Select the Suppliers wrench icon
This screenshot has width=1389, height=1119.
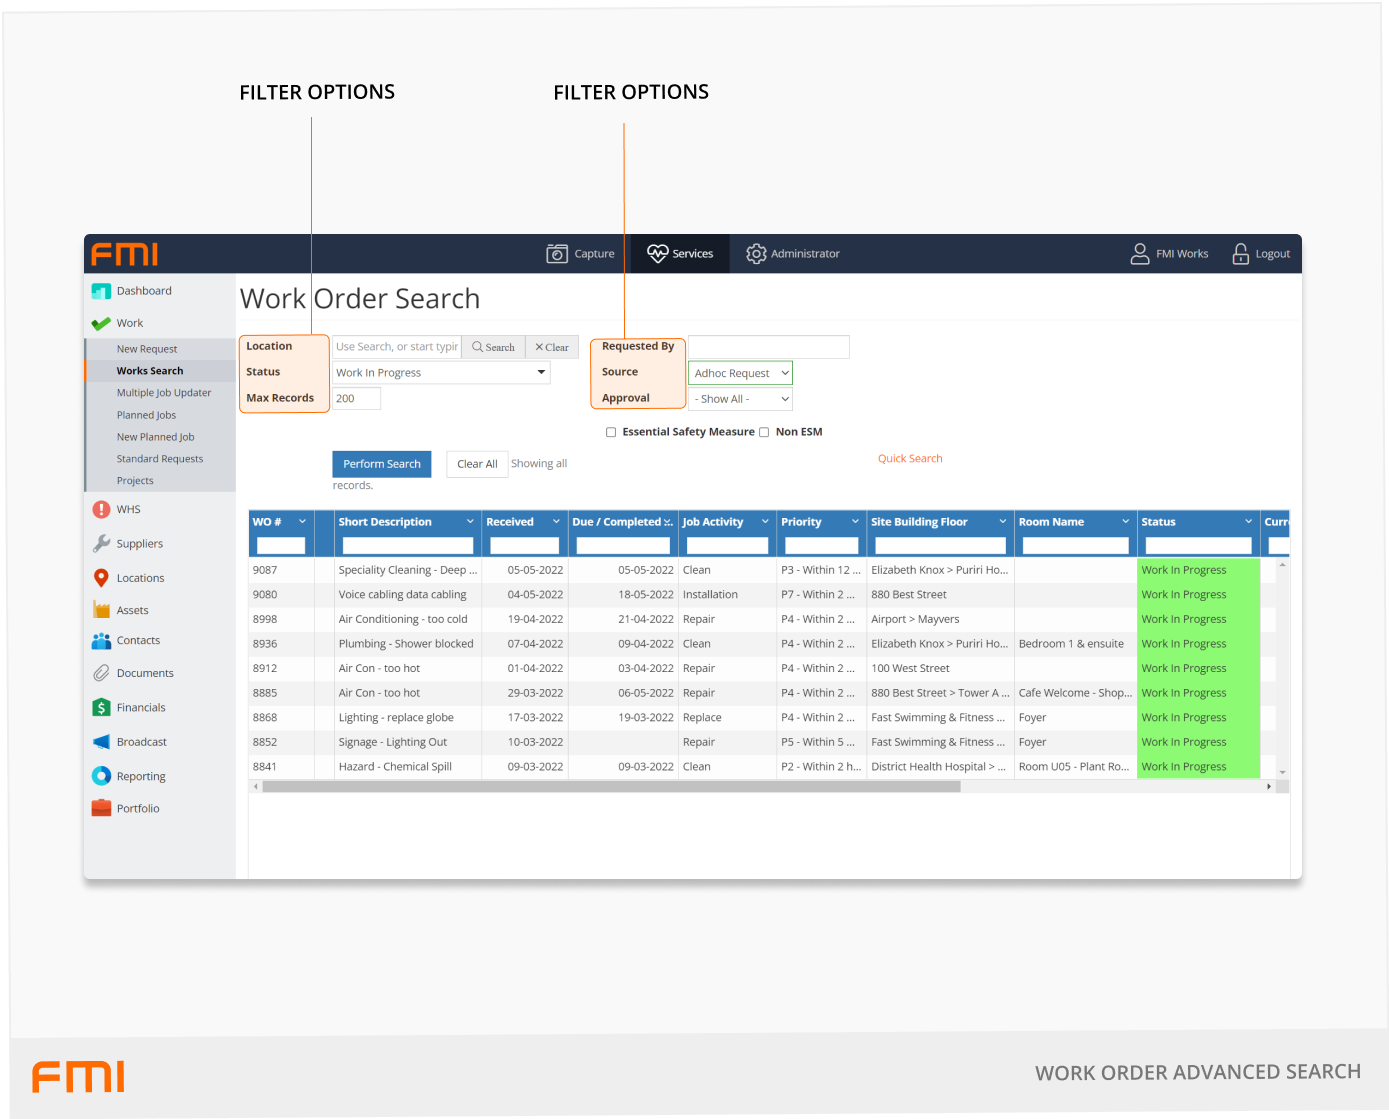point(101,543)
